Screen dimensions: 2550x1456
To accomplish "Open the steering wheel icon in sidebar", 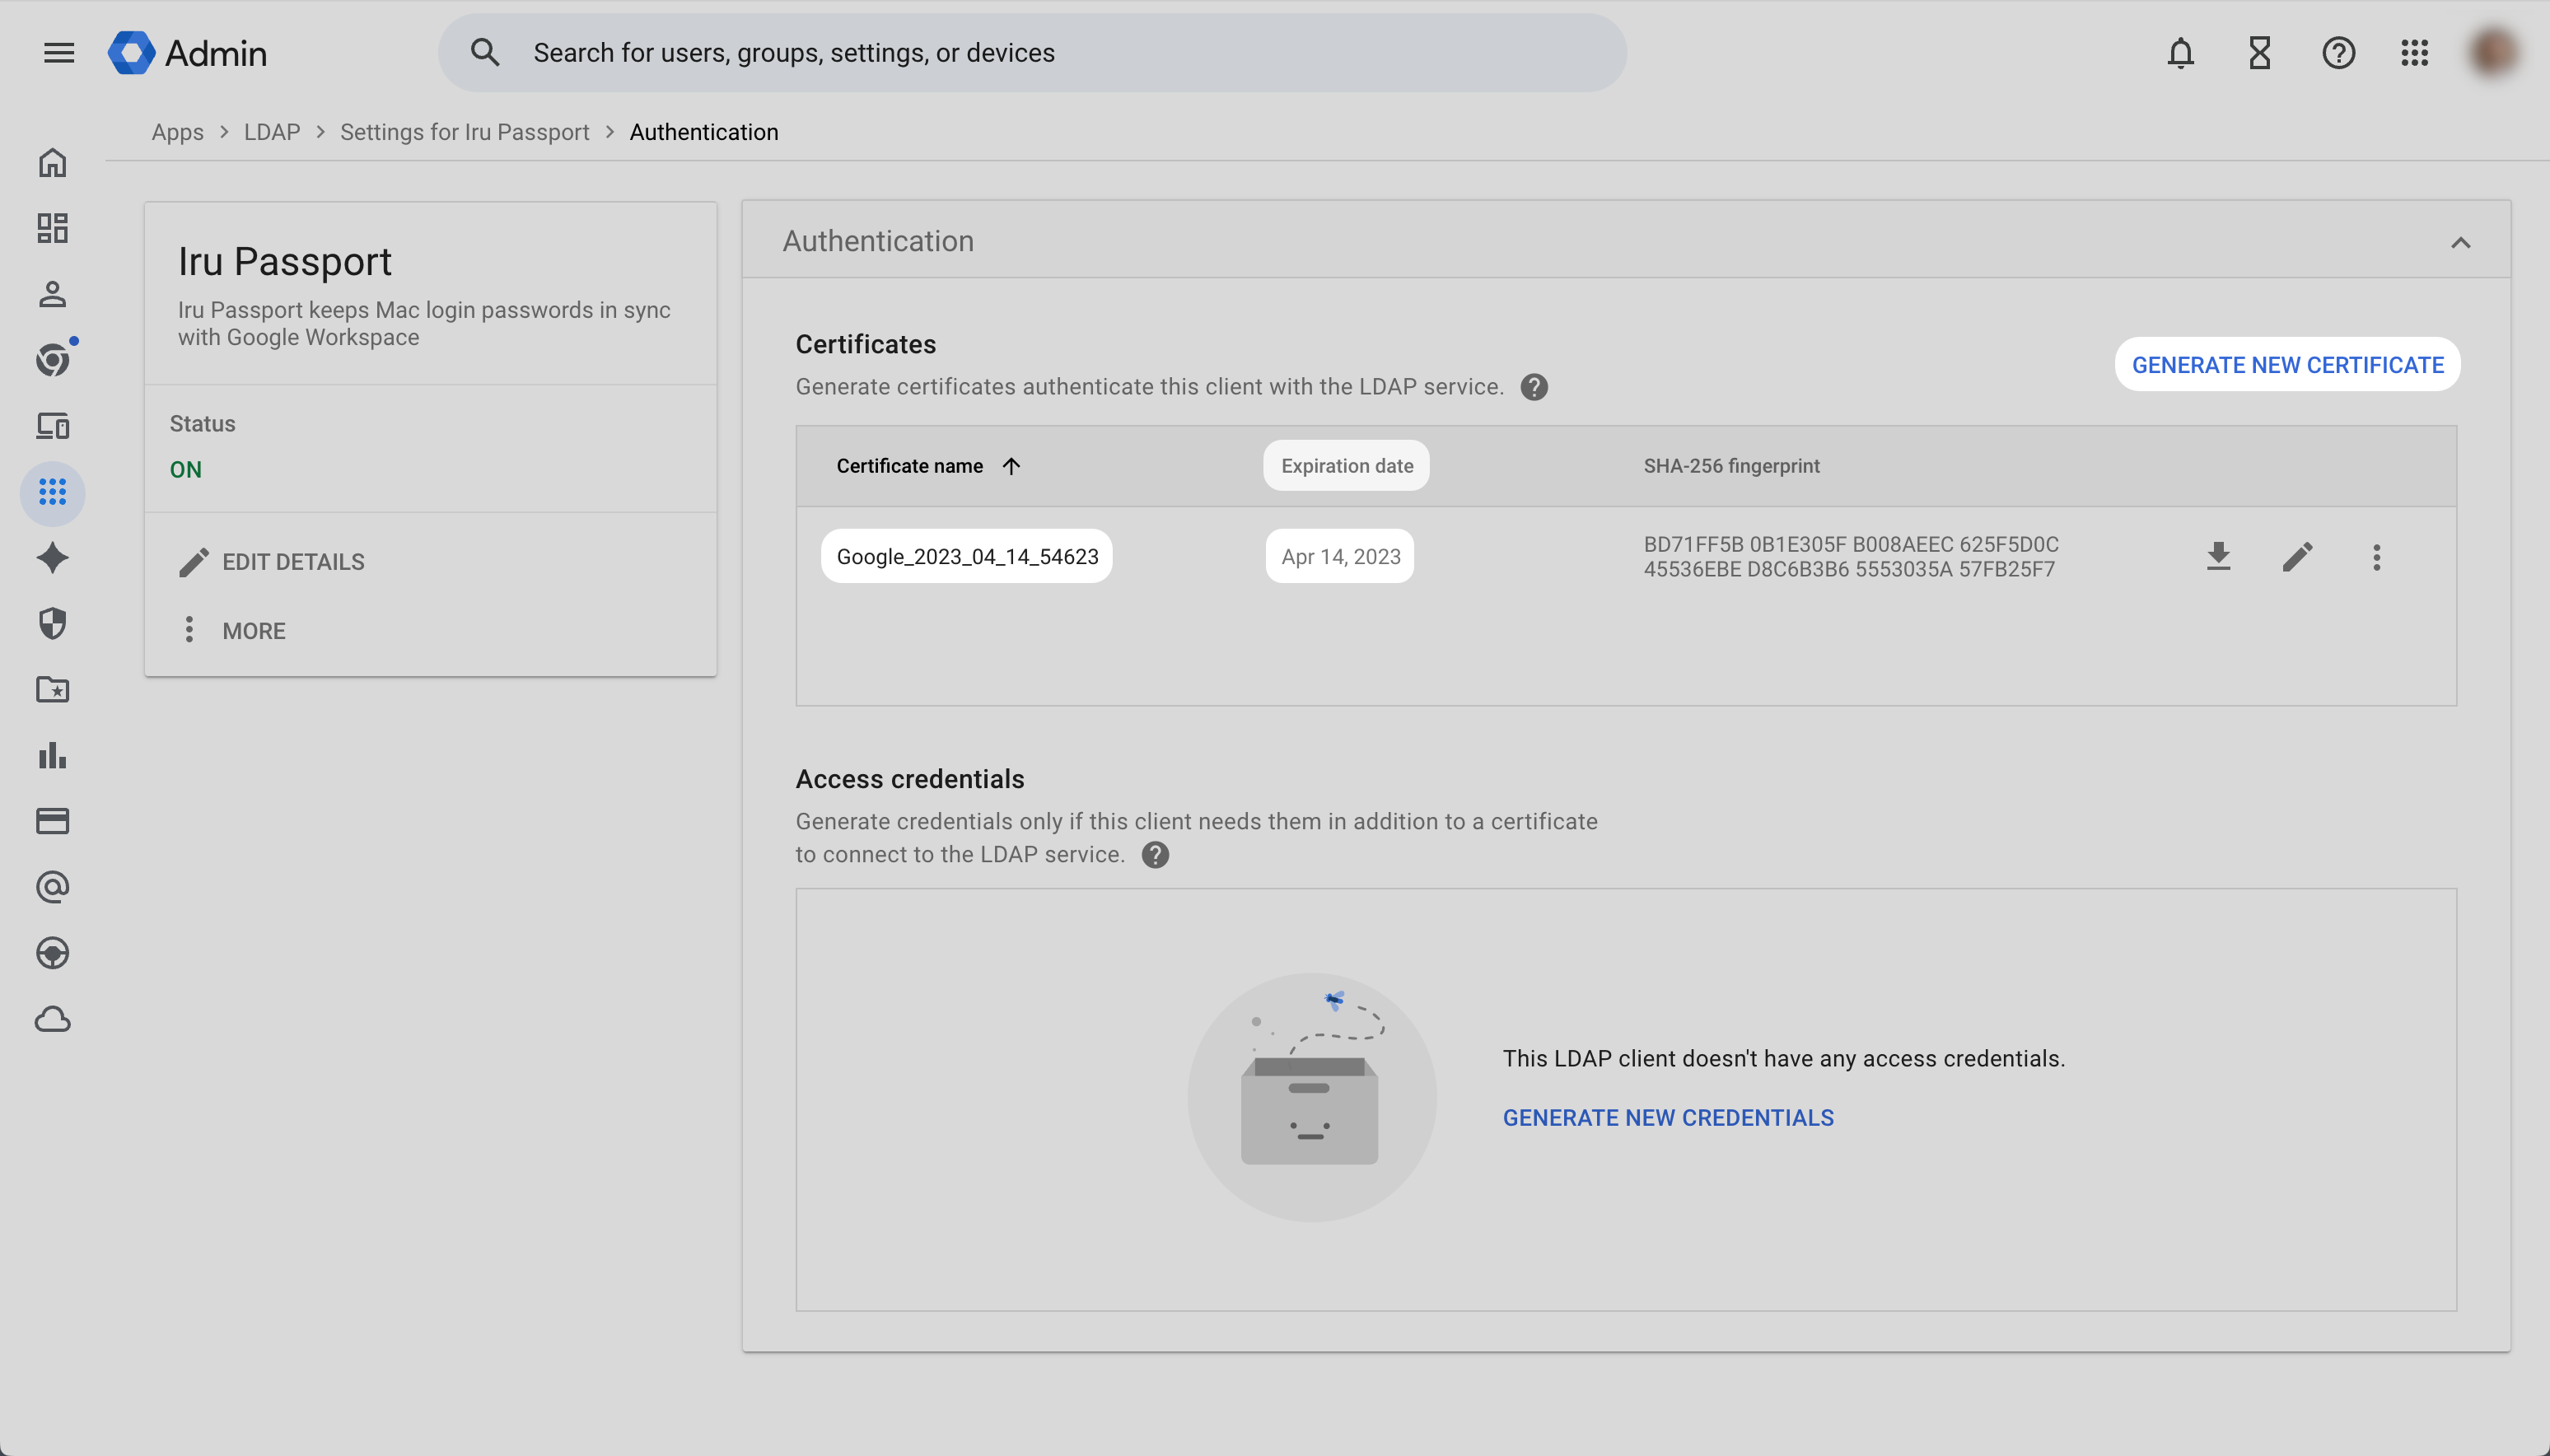I will pyautogui.click(x=52, y=954).
